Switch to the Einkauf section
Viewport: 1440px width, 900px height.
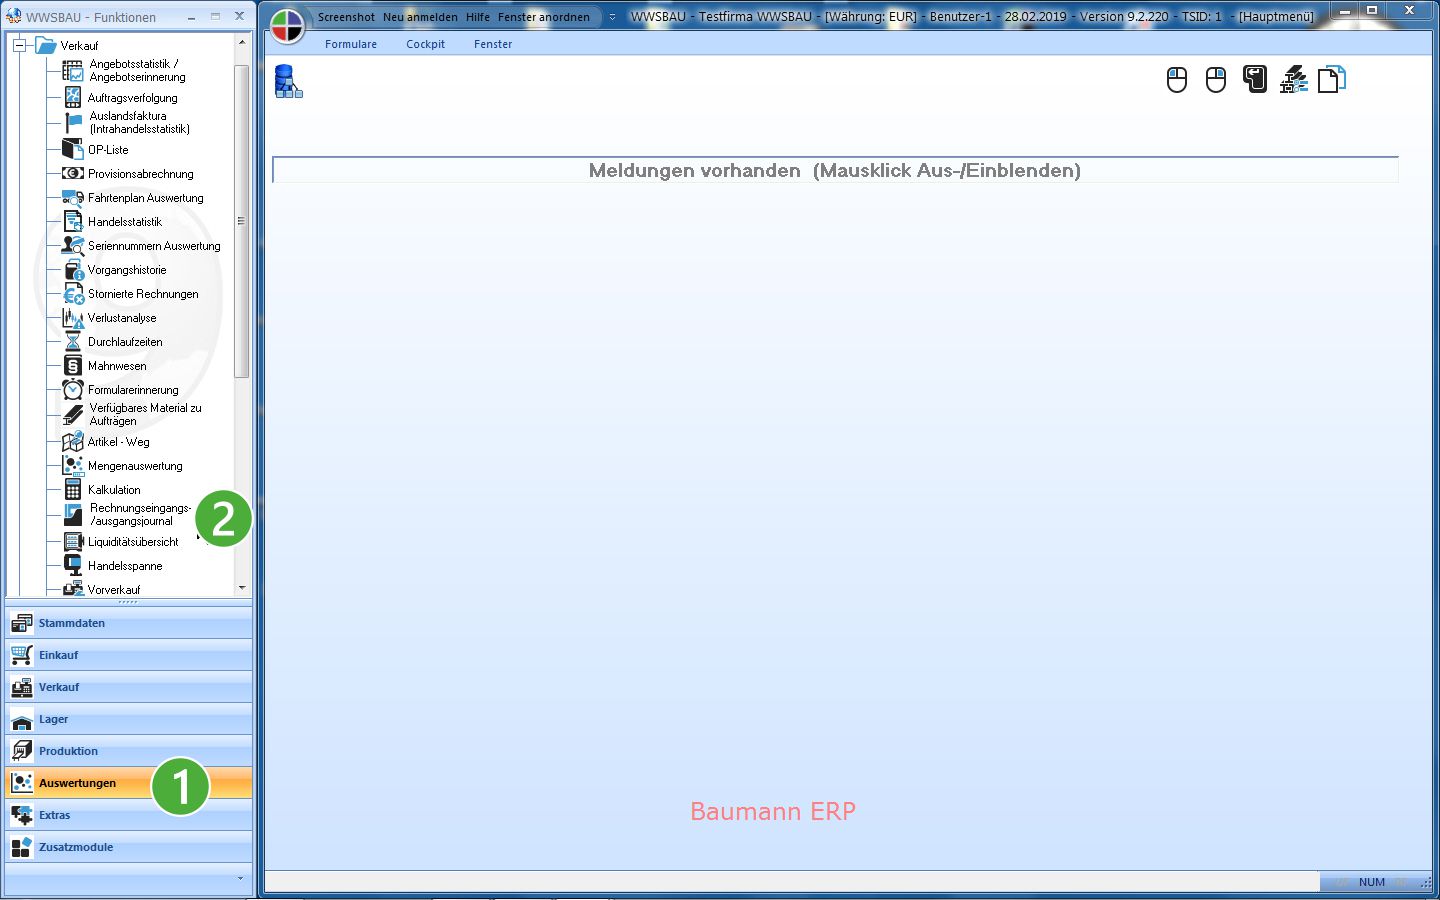tap(129, 655)
